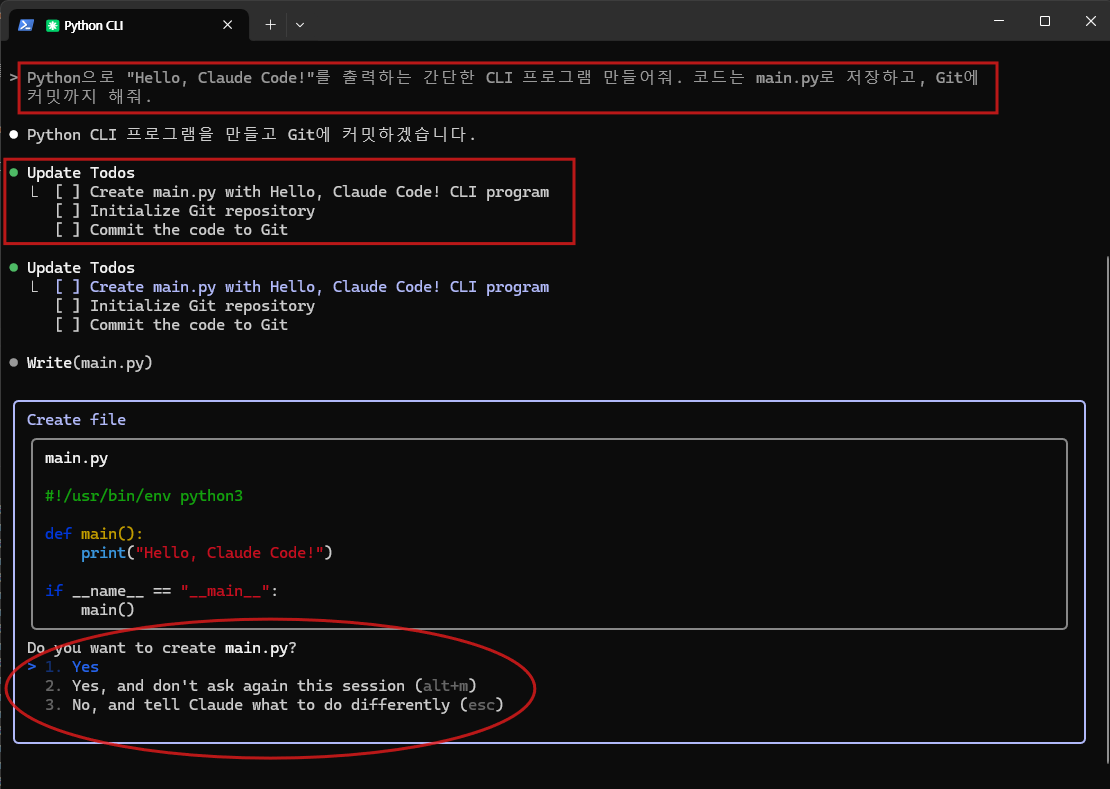
Task: Select the Python CLI tab
Action: [129, 25]
